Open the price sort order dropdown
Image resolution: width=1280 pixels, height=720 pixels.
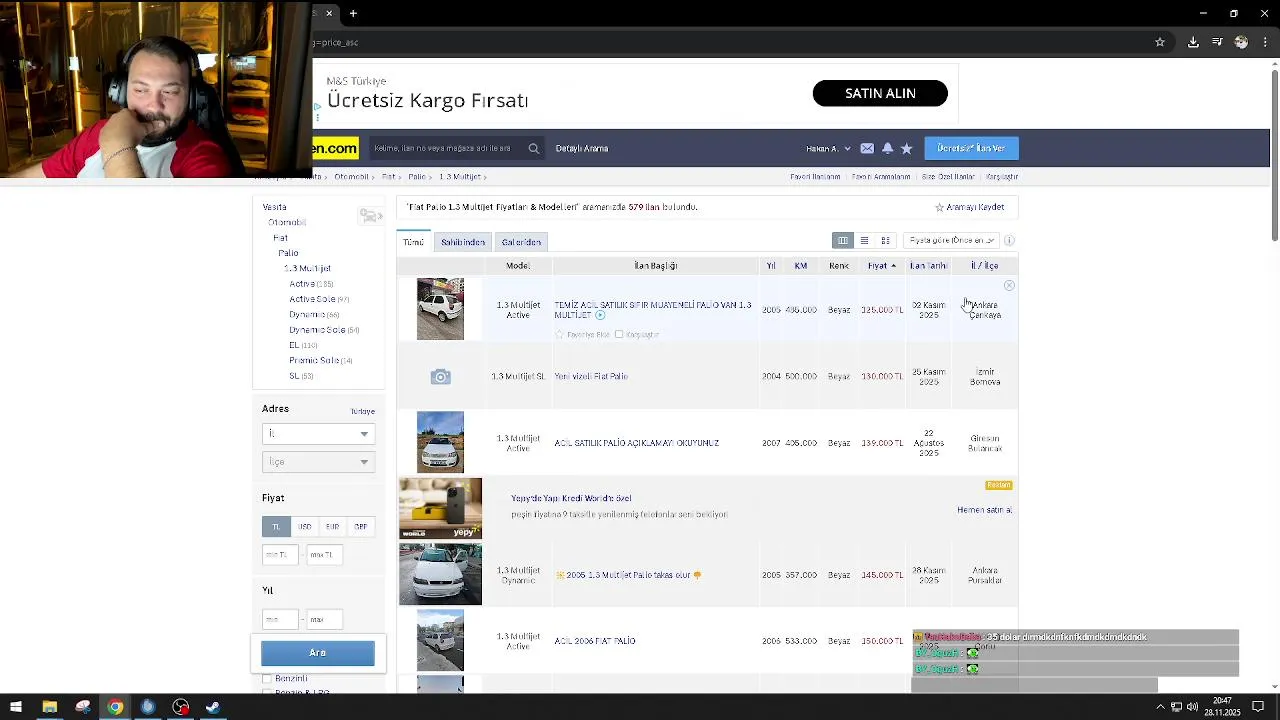tap(951, 240)
